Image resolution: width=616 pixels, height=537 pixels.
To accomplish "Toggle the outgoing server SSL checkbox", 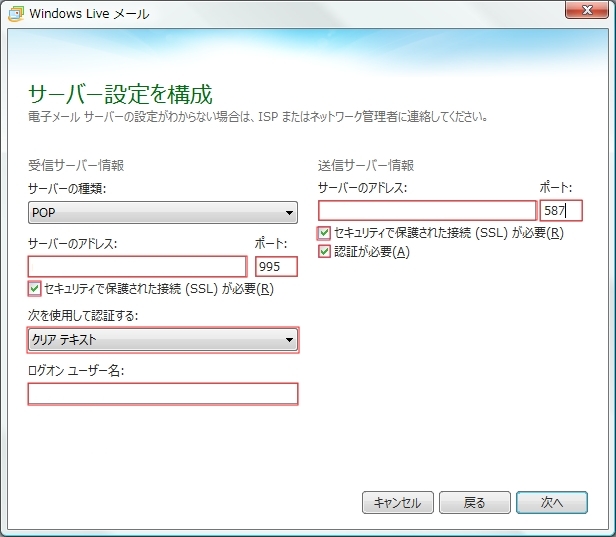I will coord(324,233).
